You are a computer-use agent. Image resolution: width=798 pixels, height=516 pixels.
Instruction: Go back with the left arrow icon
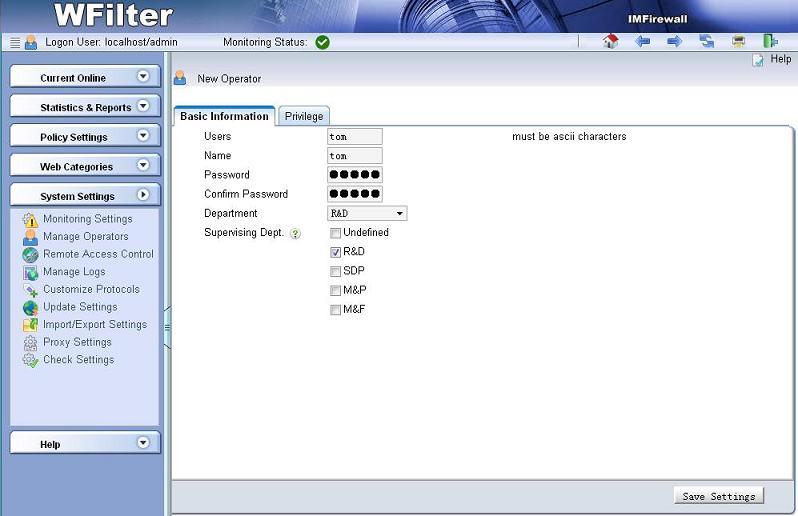click(x=643, y=41)
